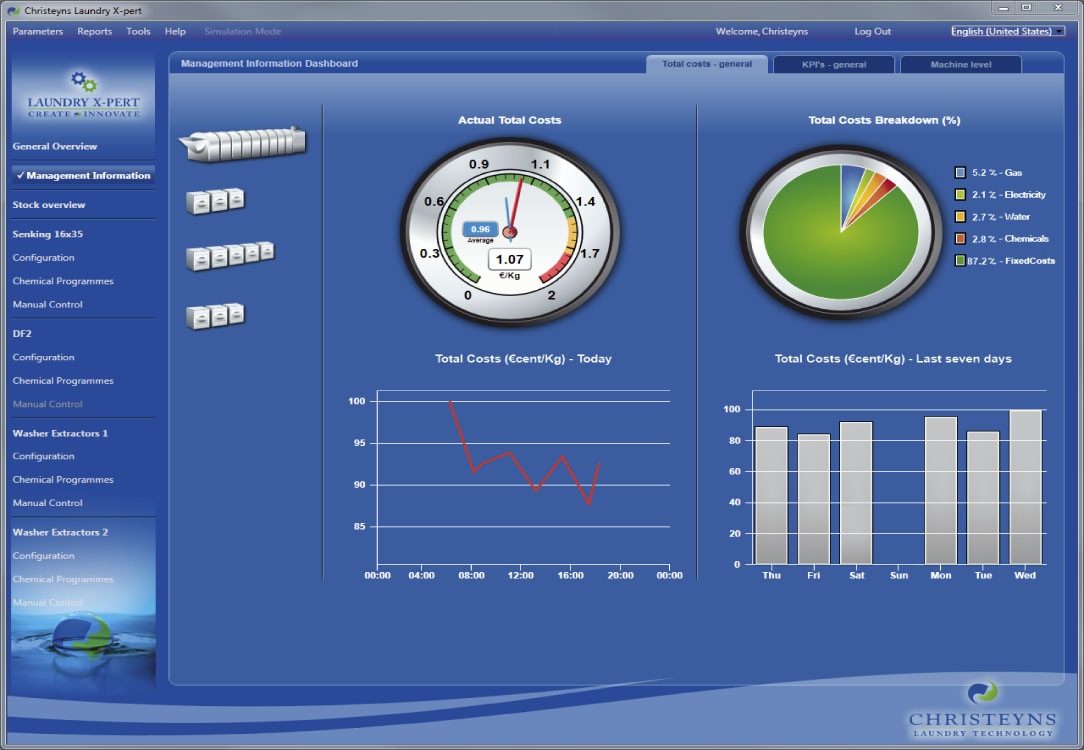Open Configuration under Washer Extractors 1
Viewport: 1084px width, 750px height.
coord(44,456)
